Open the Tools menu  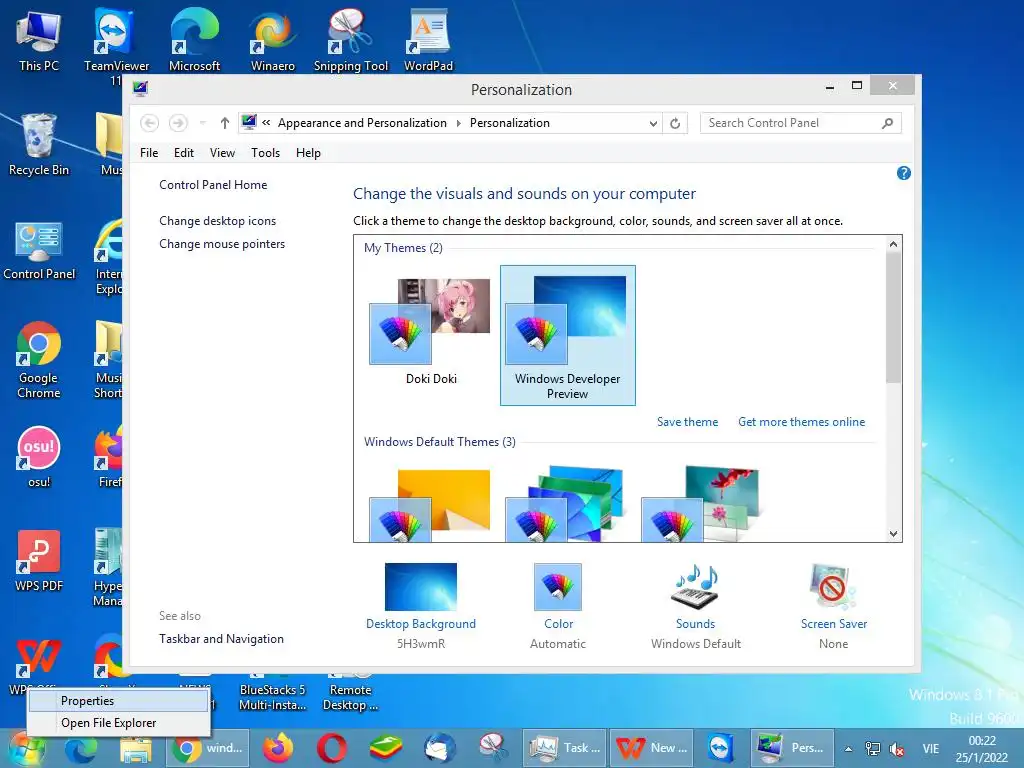(x=265, y=153)
